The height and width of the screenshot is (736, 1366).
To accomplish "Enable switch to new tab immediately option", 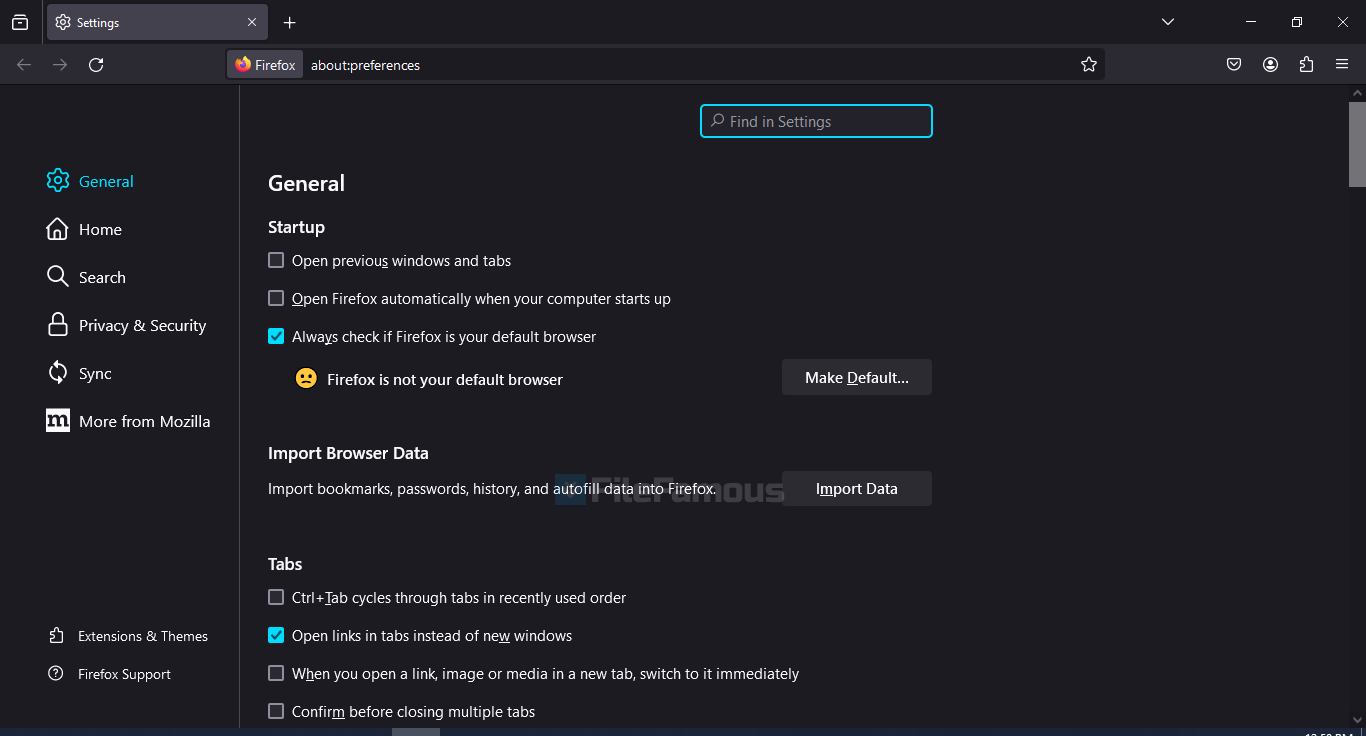I will (x=276, y=673).
